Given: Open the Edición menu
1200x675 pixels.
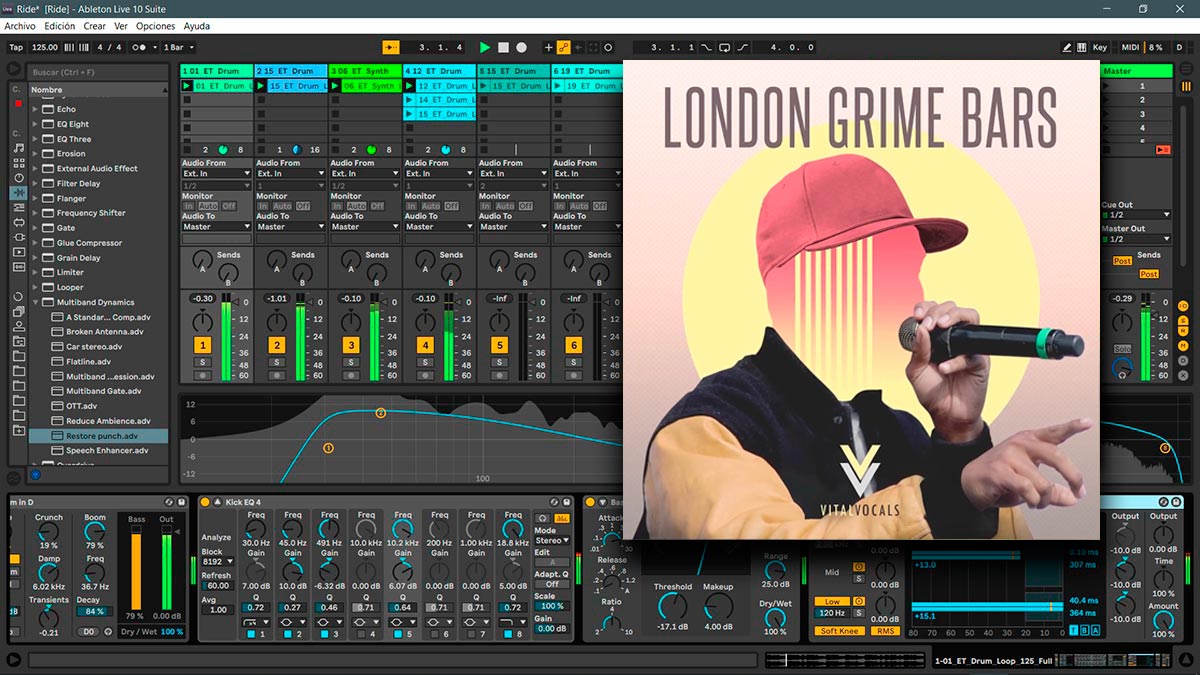Looking at the screenshot, I should click(60, 26).
